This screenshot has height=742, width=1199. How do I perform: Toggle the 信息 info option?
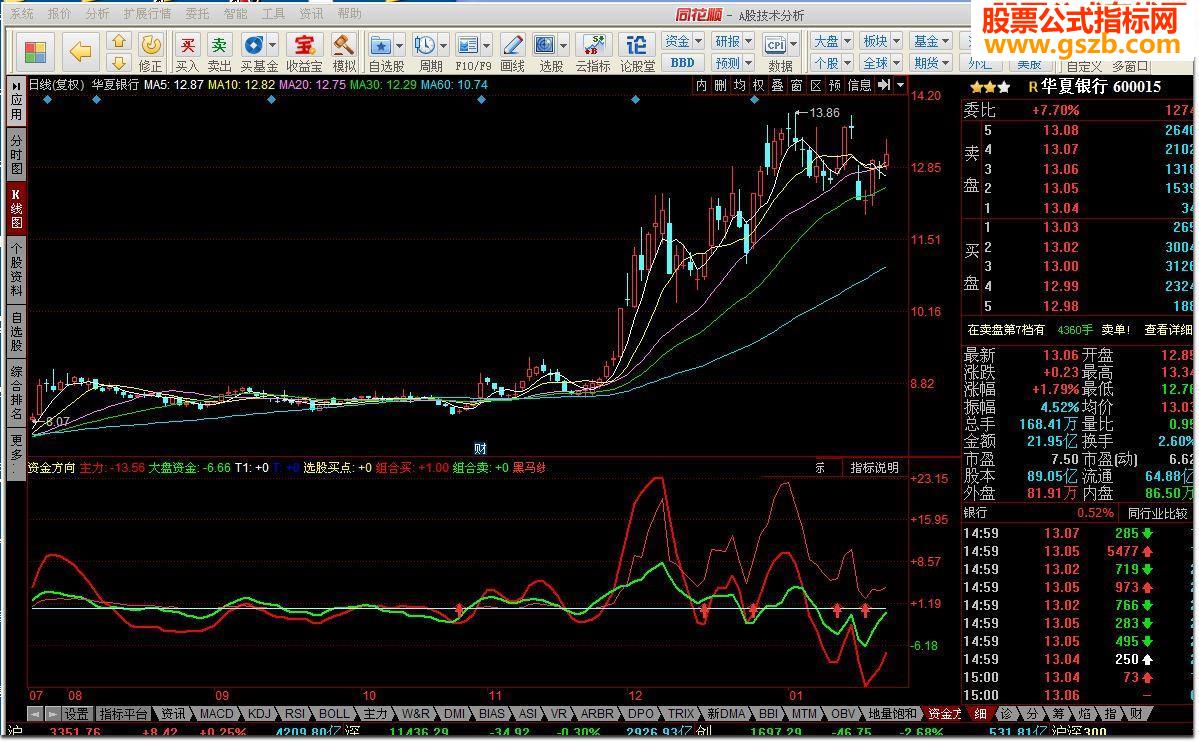[859, 85]
